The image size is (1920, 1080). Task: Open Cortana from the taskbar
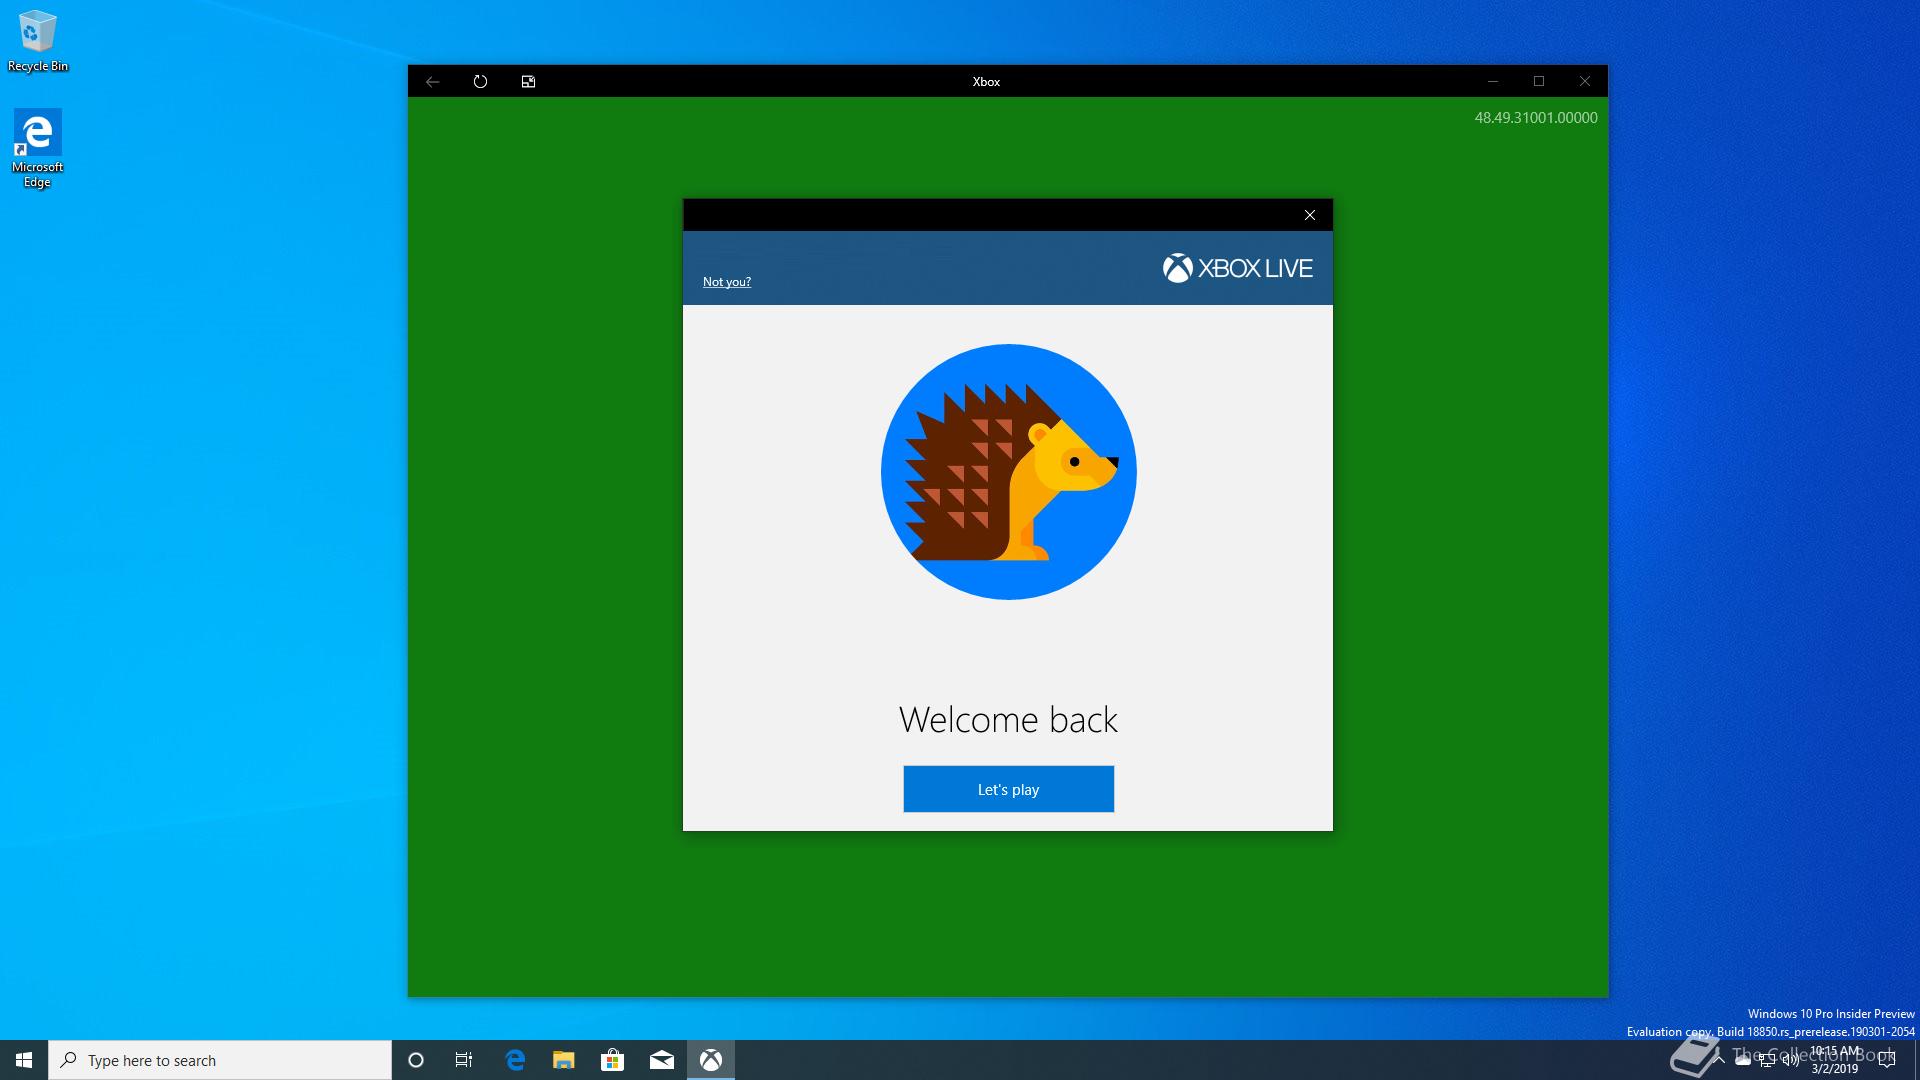[416, 1060]
